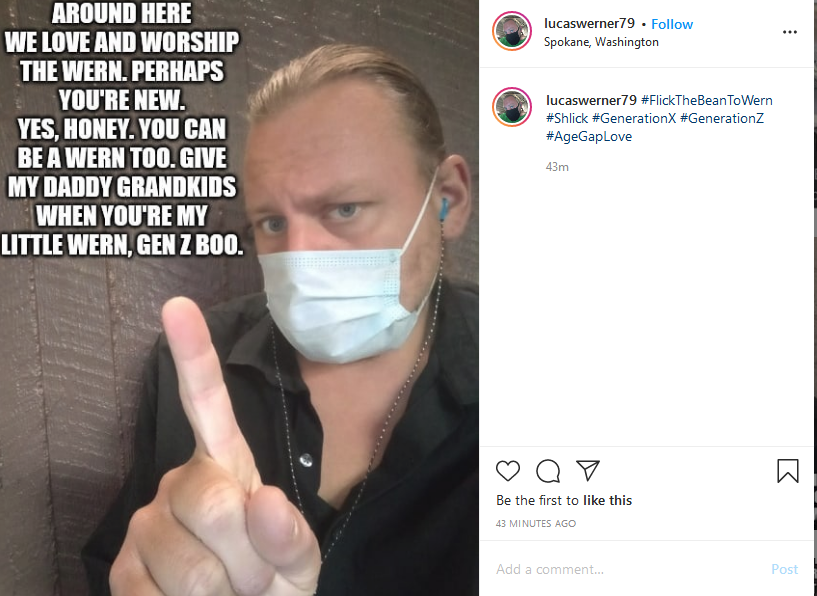The image size is (817, 596).
Task: Open lucaswerner79 username in caption
Action: pyautogui.click(x=591, y=100)
